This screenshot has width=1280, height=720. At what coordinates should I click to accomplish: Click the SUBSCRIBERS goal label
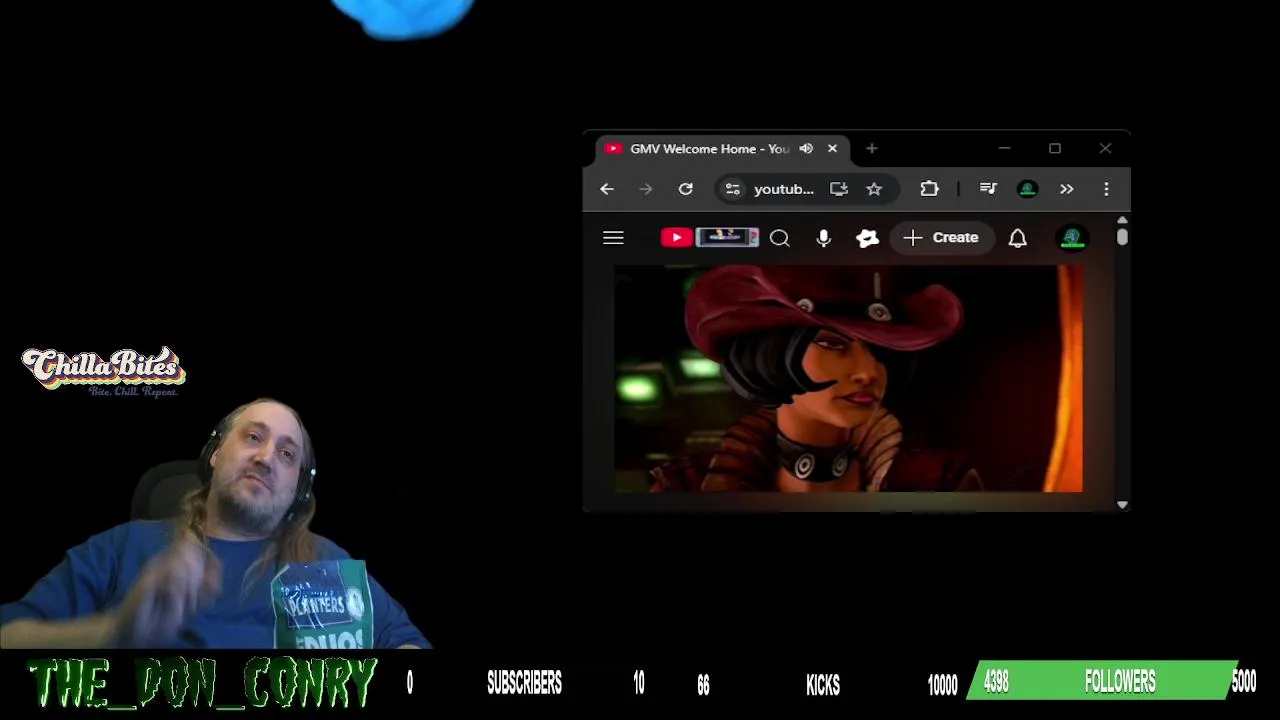click(524, 683)
